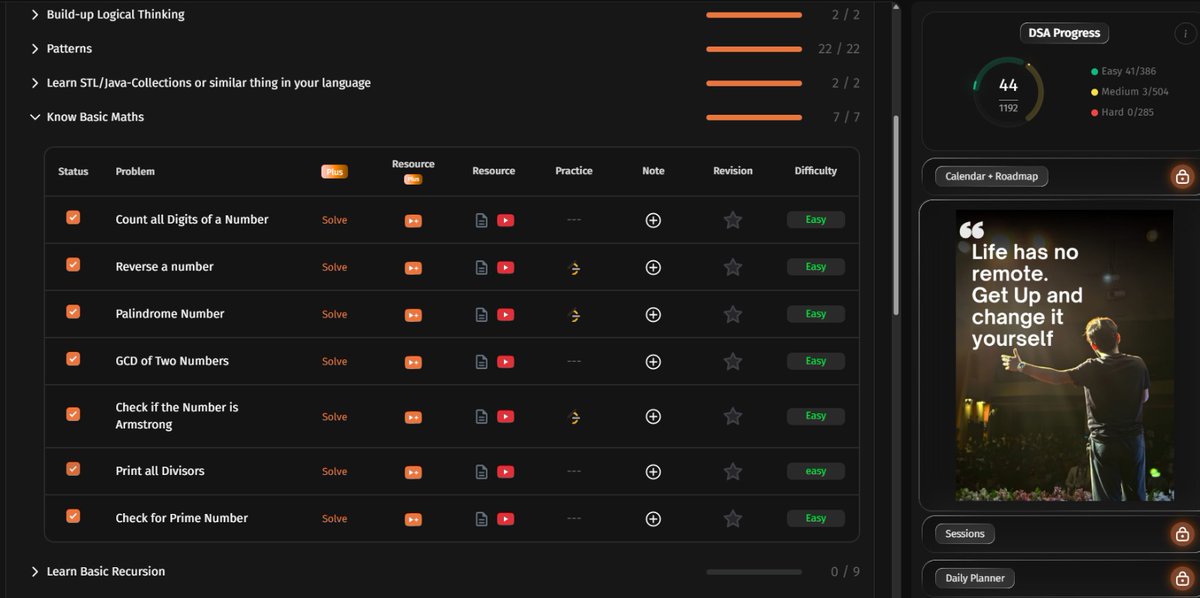Click the DSA Progress label

(x=1064, y=33)
